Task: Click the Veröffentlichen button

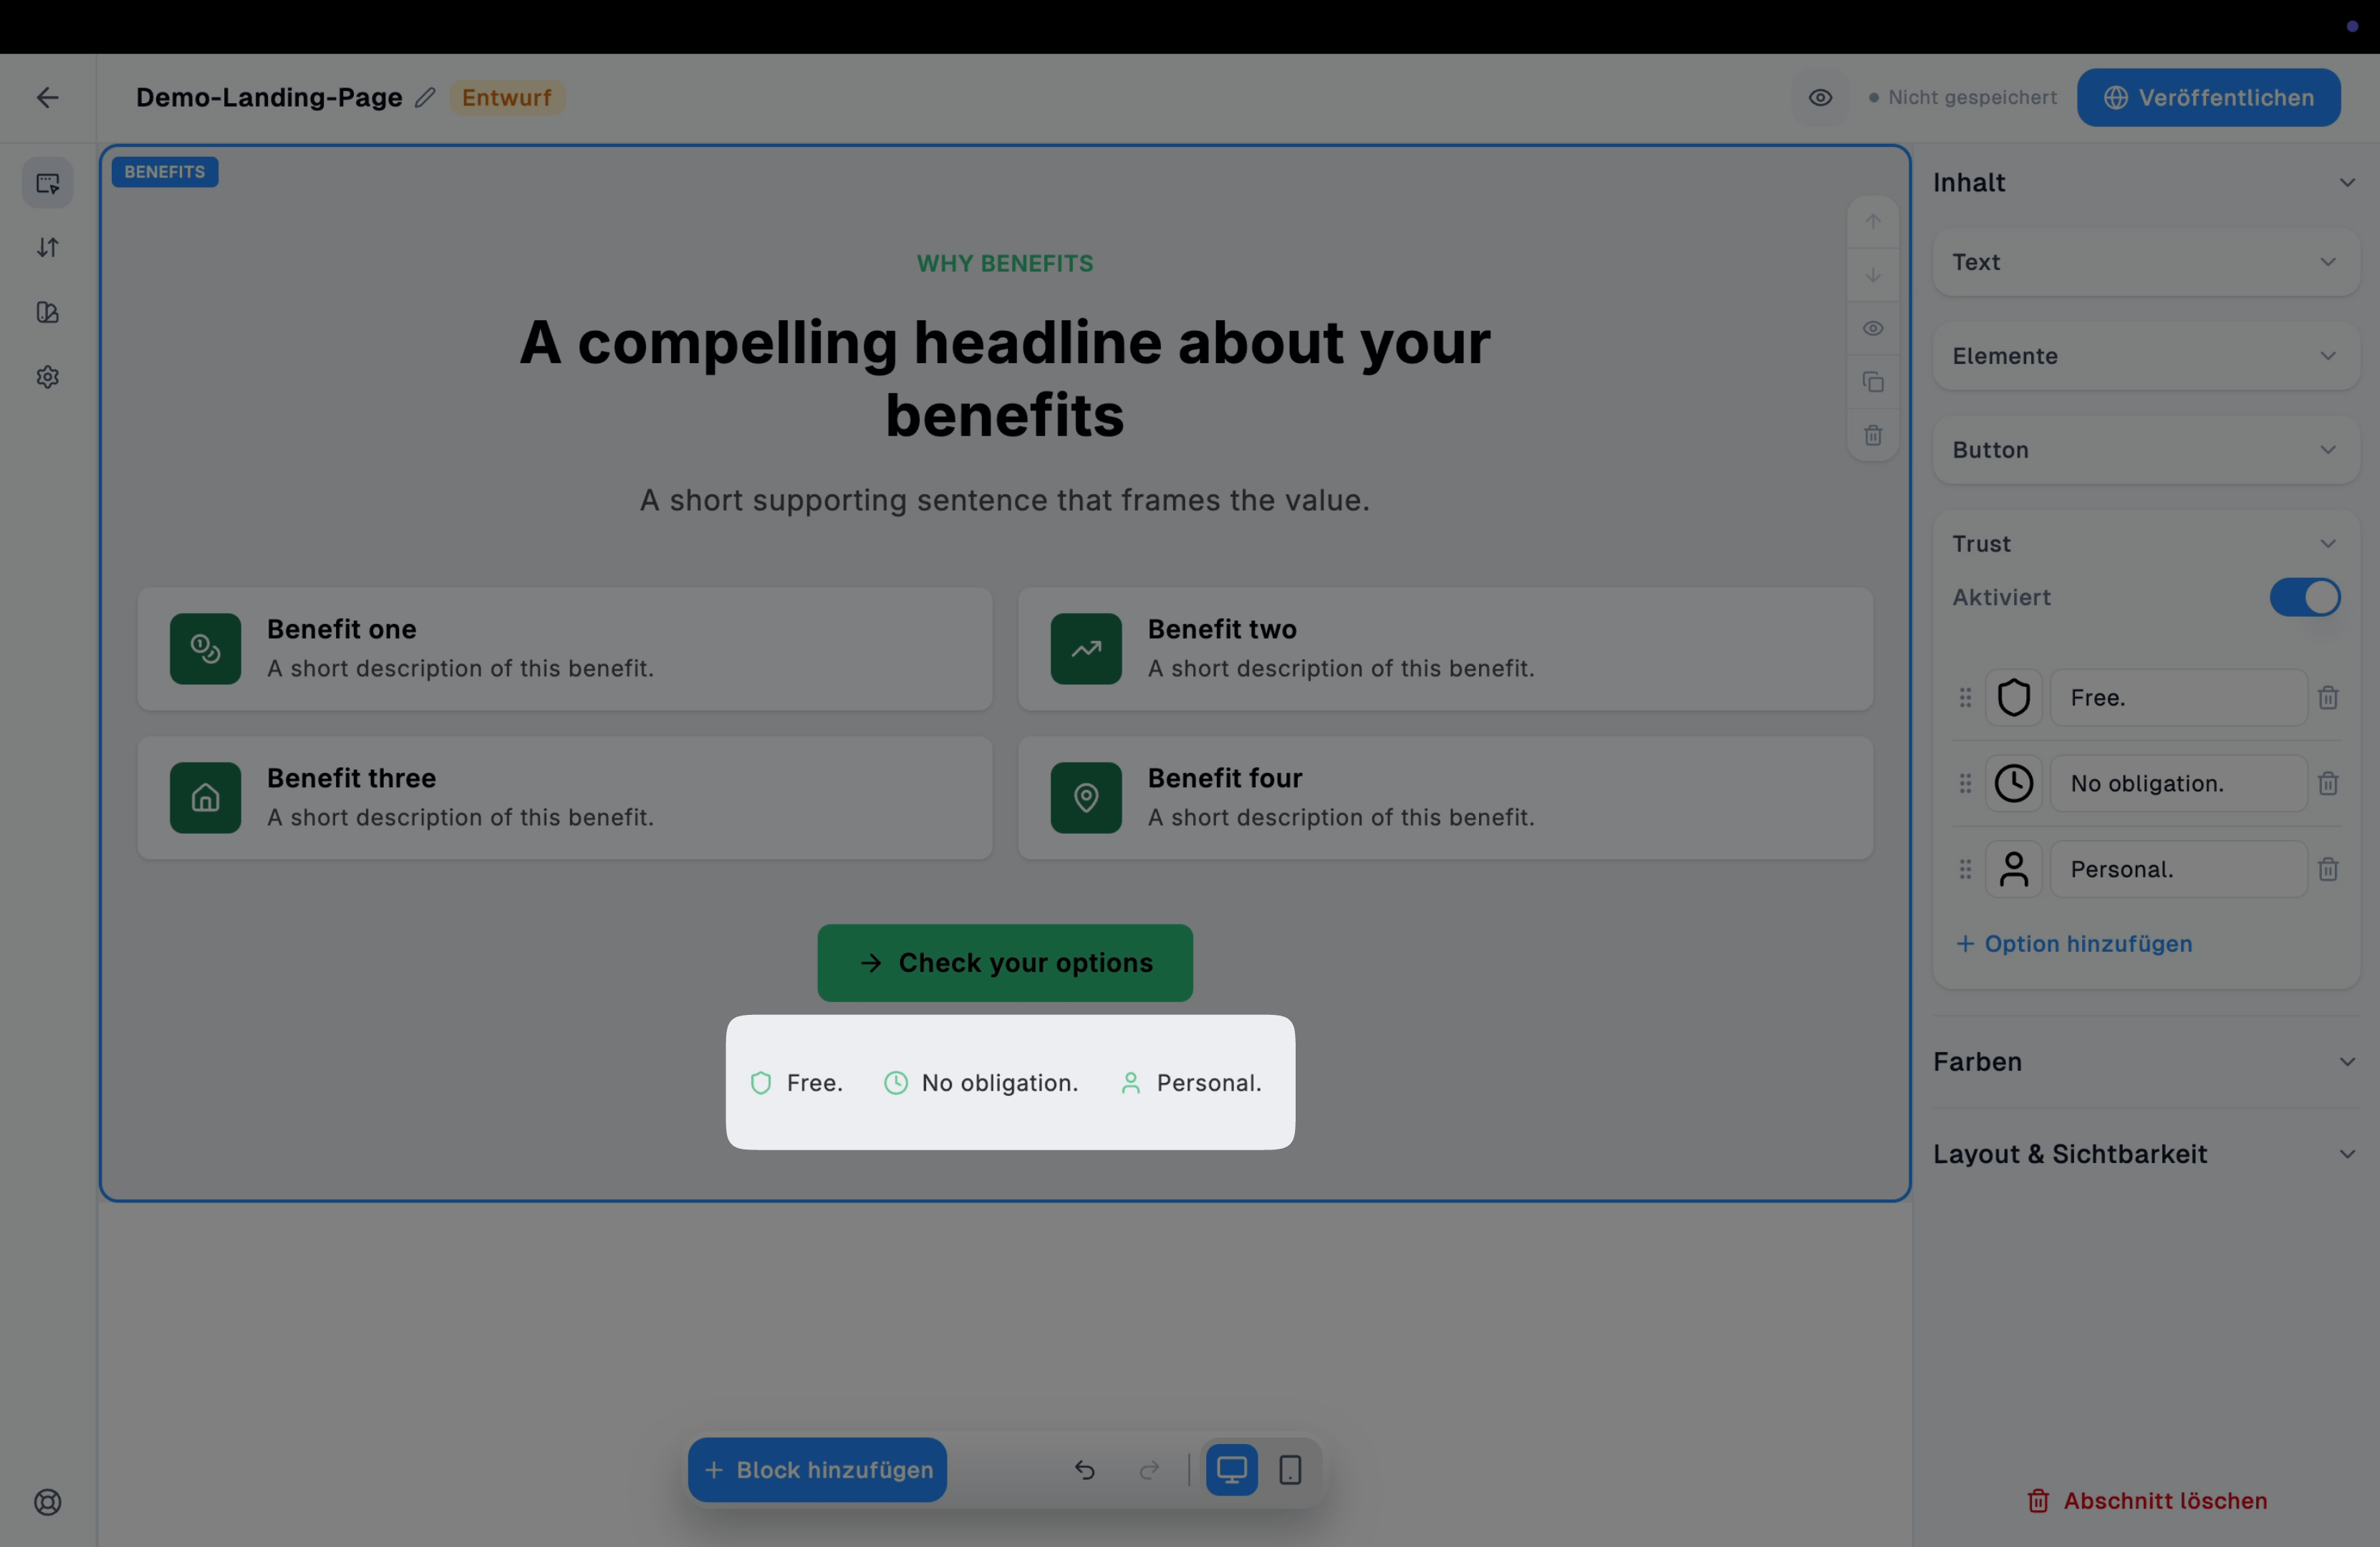Action: [2209, 97]
